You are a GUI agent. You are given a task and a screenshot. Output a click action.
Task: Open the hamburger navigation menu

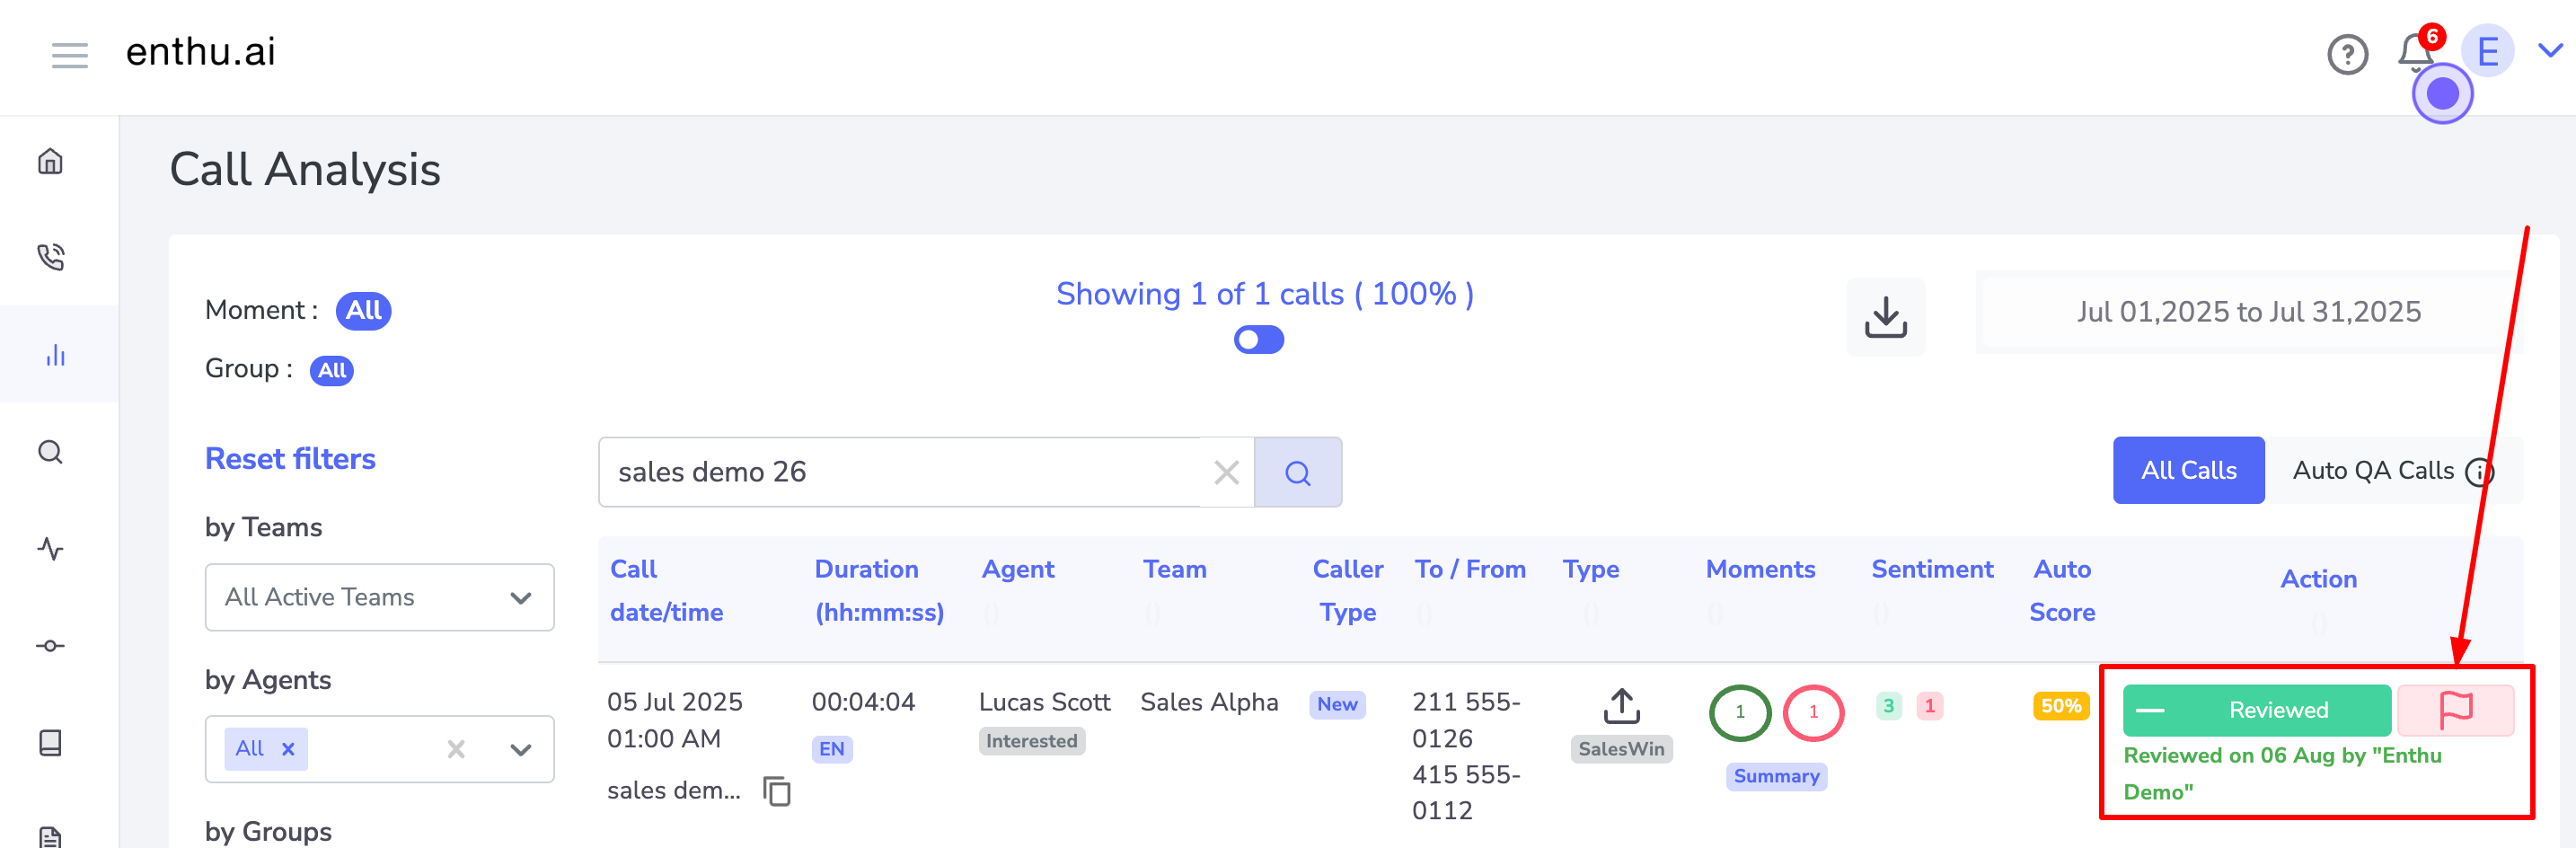point(70,54)
